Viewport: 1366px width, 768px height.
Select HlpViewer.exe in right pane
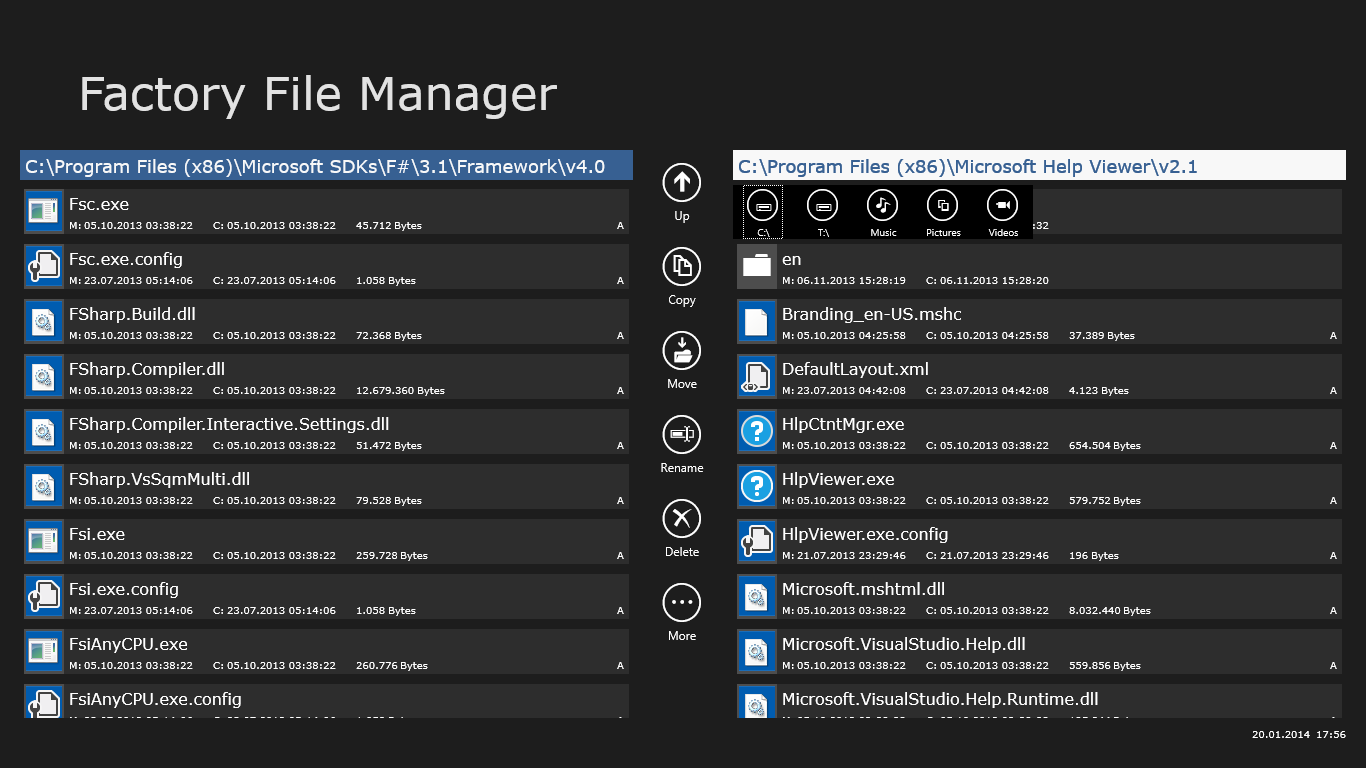click(1039, 487)
